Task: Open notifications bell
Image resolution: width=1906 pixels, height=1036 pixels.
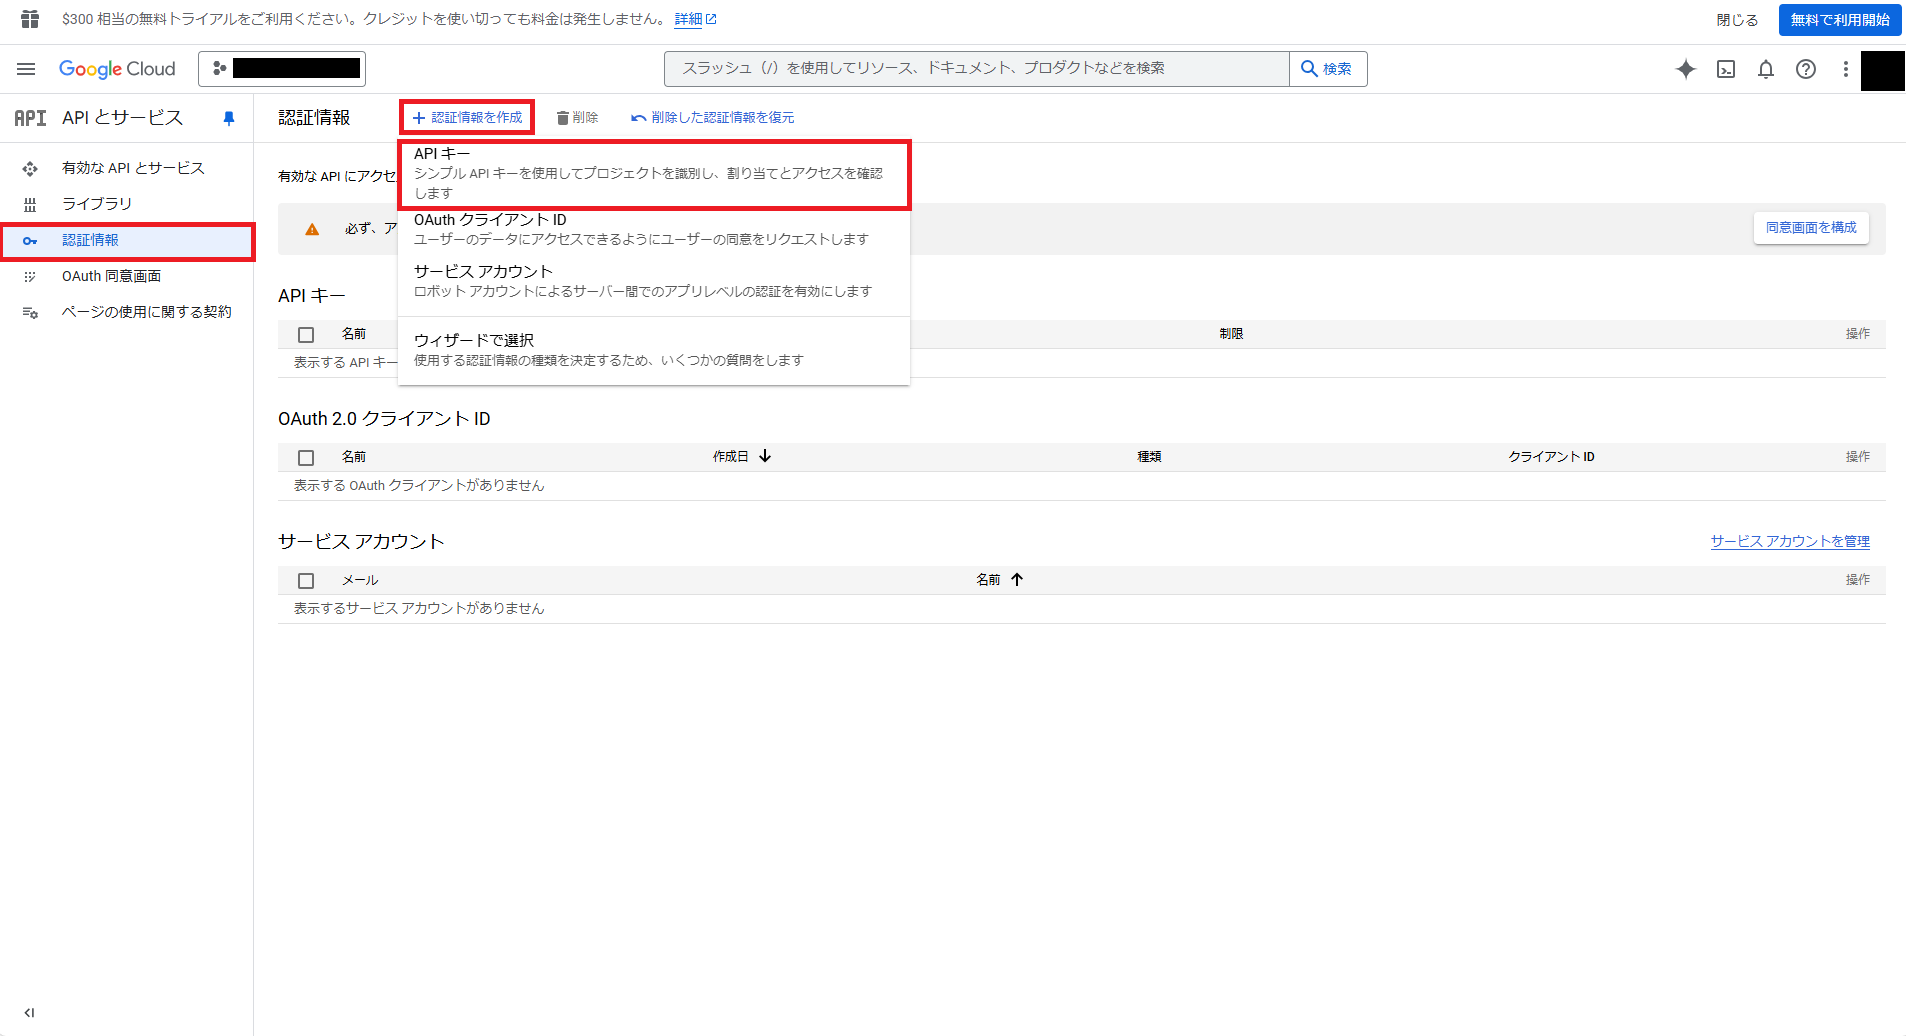Action: point(1766,69)
